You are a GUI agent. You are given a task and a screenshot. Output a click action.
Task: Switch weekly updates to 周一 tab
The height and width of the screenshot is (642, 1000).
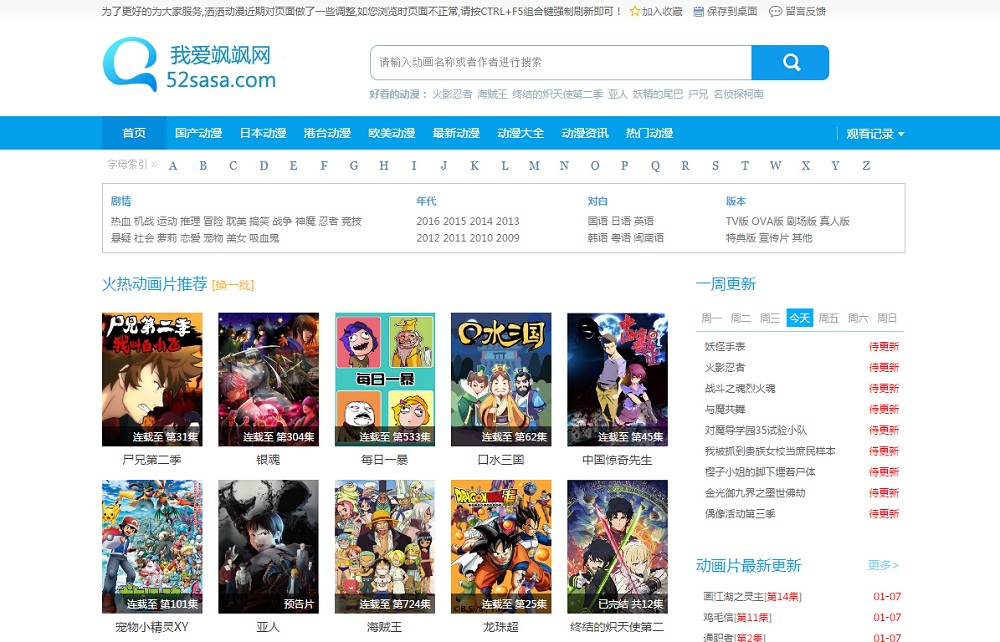tap(711, 317)
